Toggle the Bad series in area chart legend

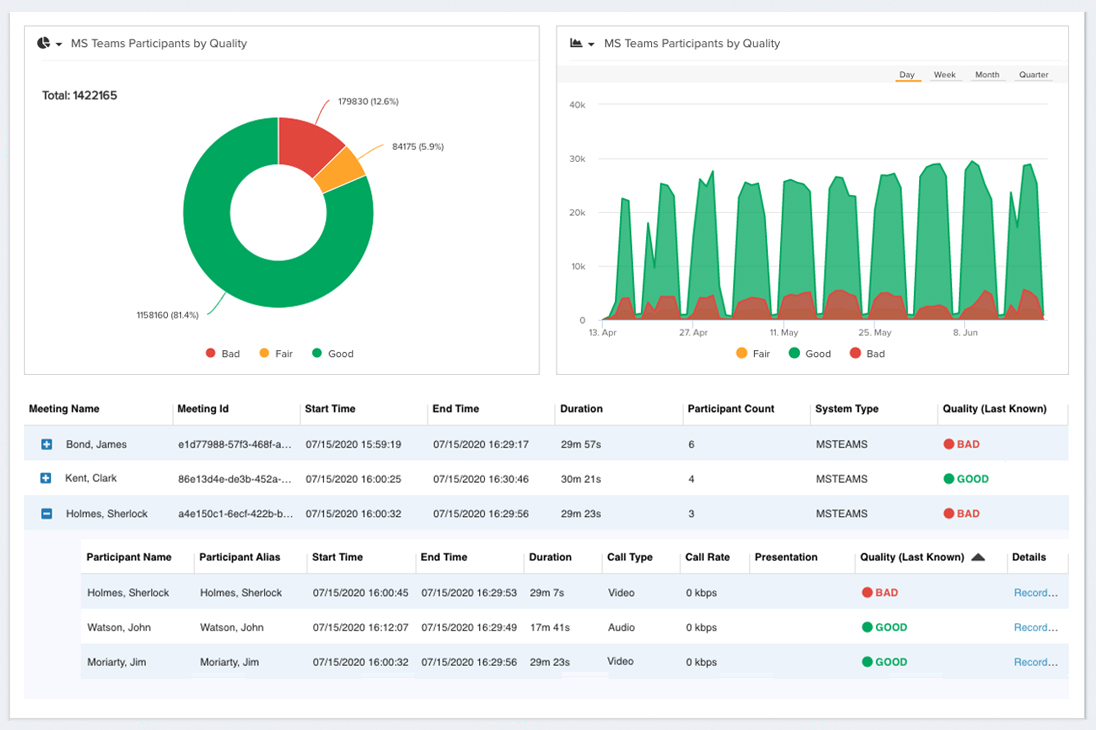pyautogui.click(x=867, y=354)
